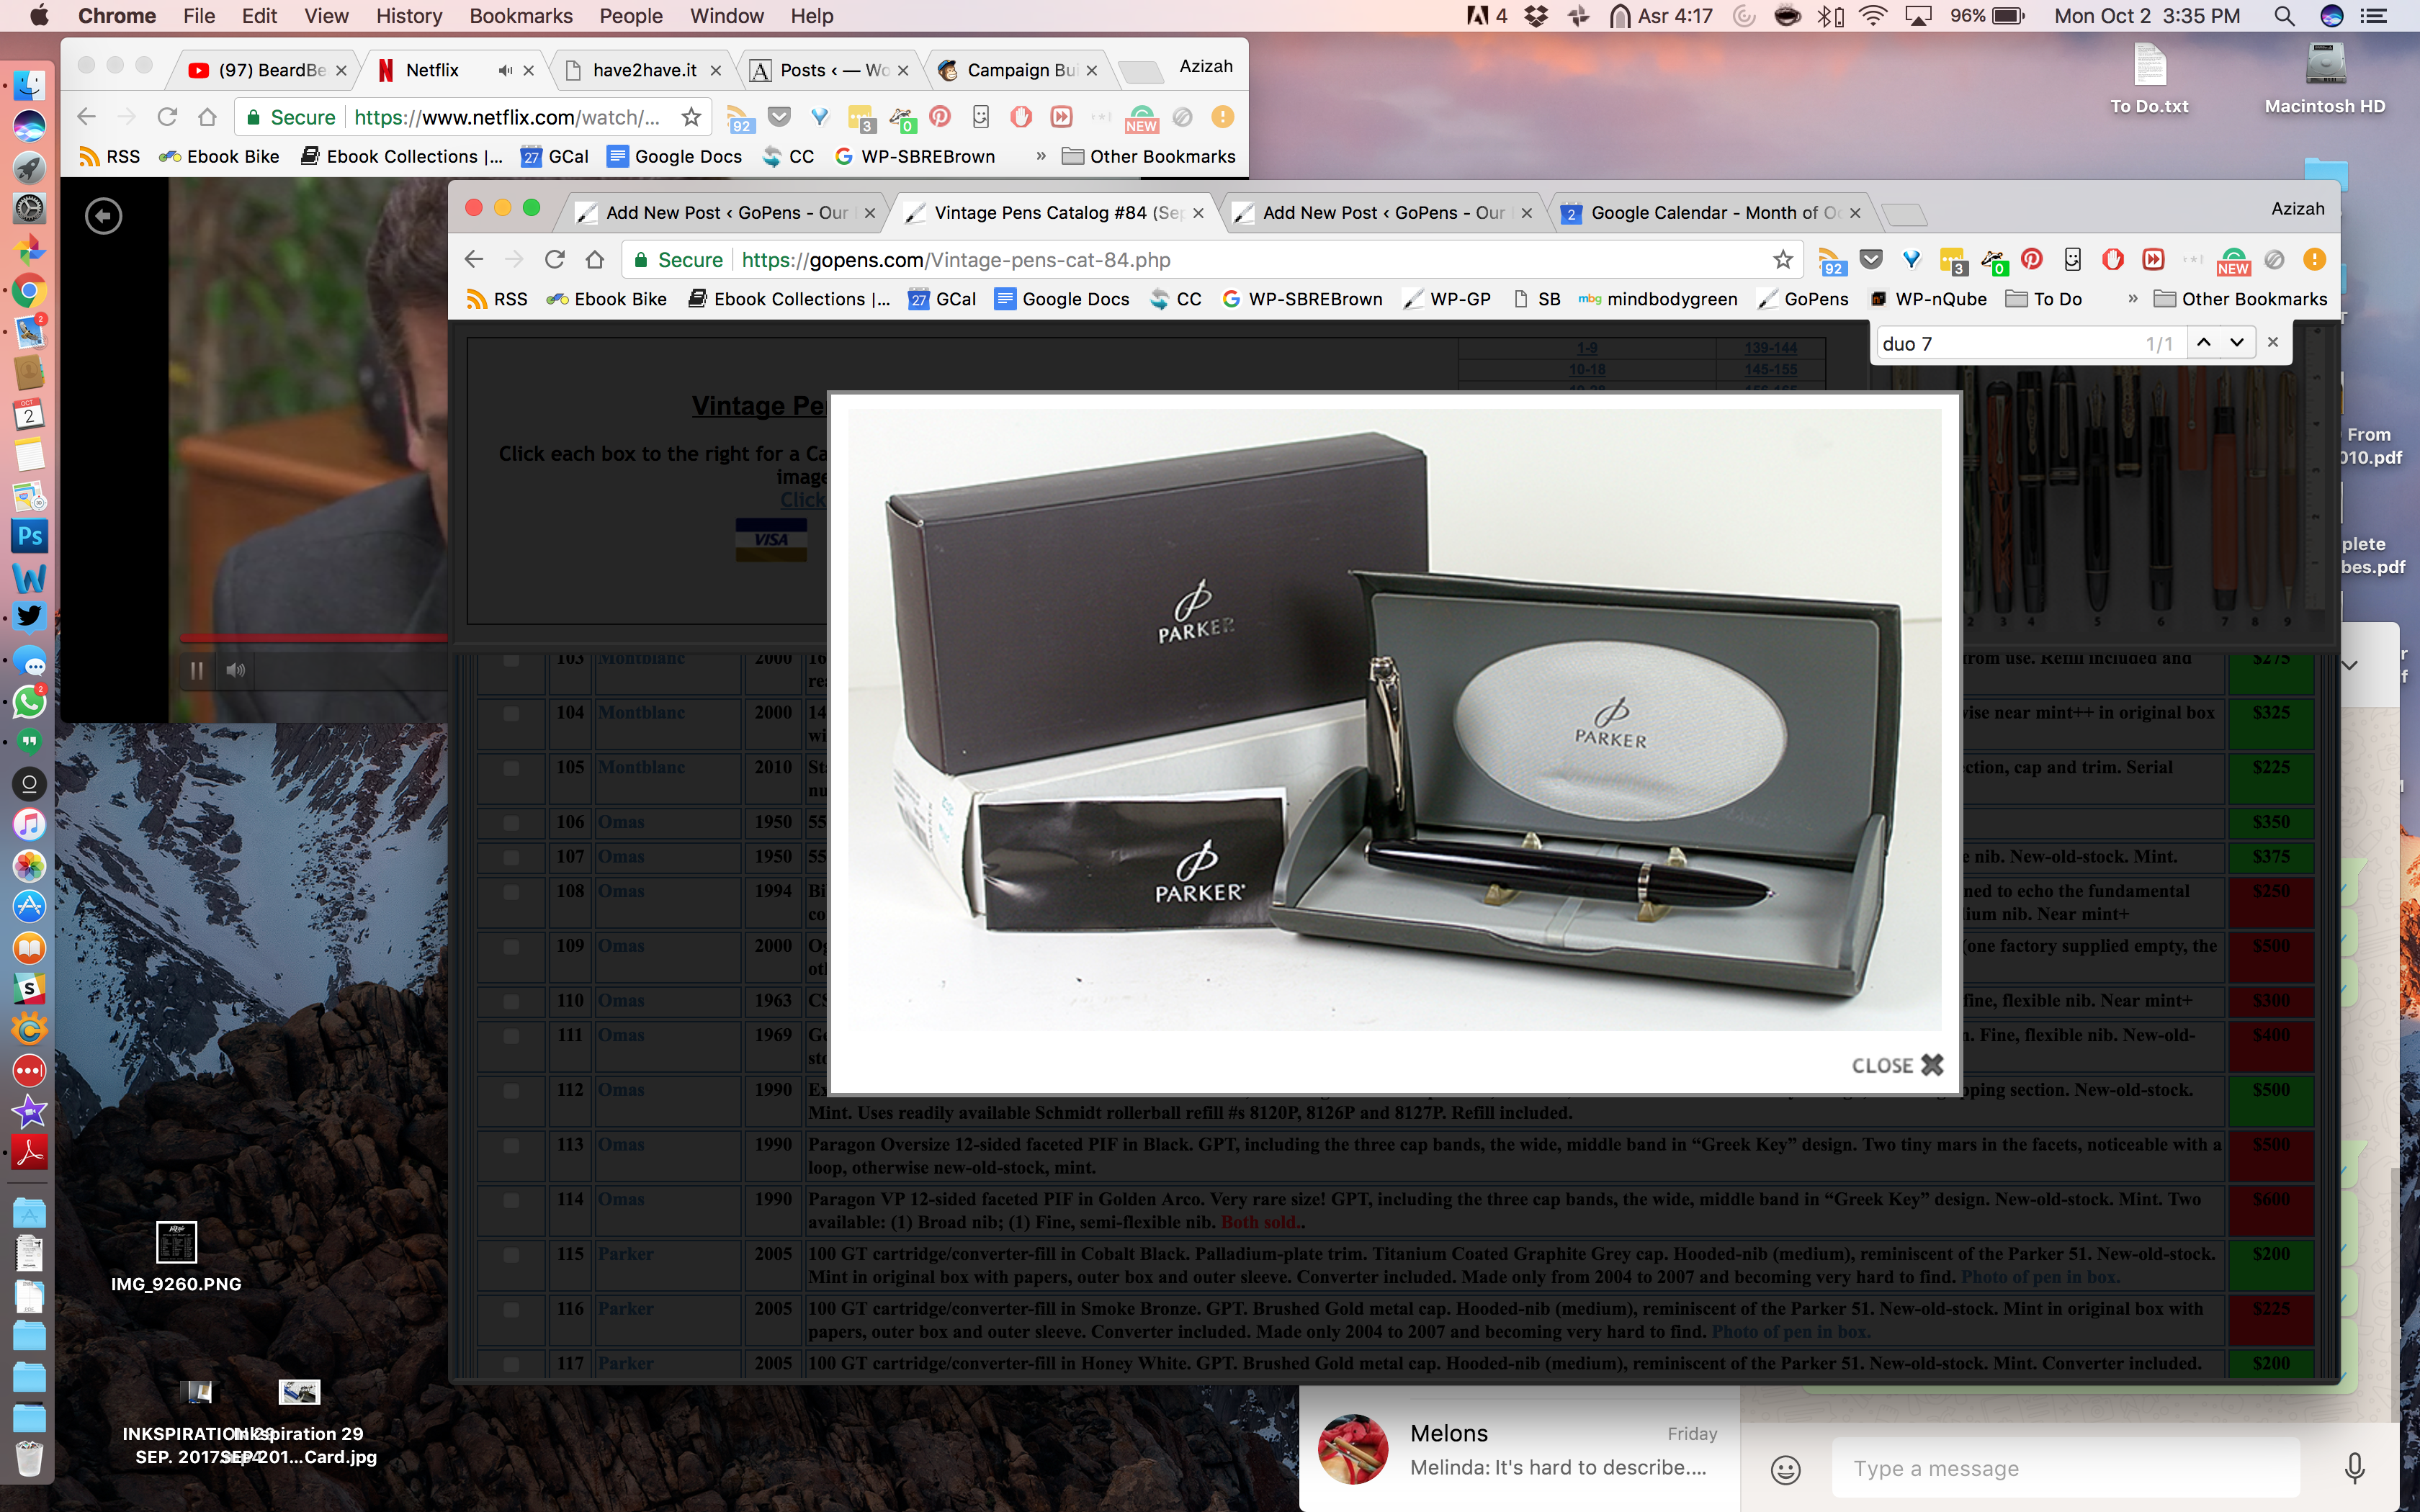Close the find bar
The height and width of the screenshot is (1512, 2420).
[2273, 342]
